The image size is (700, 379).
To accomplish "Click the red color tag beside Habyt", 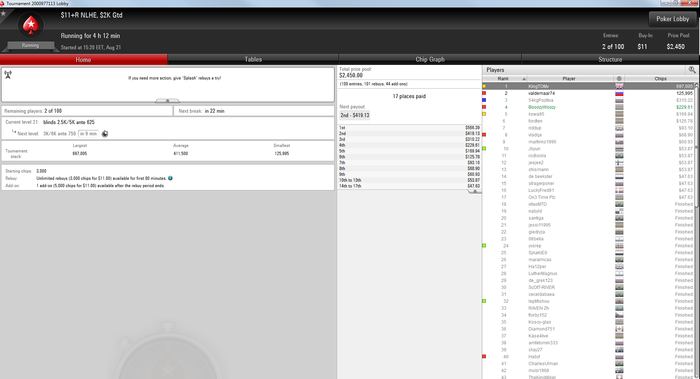I will (x=484, y=356).
